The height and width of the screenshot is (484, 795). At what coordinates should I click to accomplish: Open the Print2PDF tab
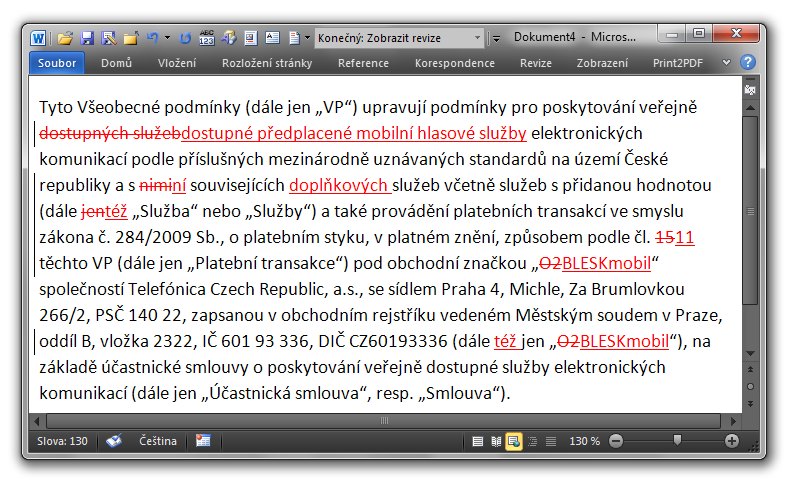[677, 63]
